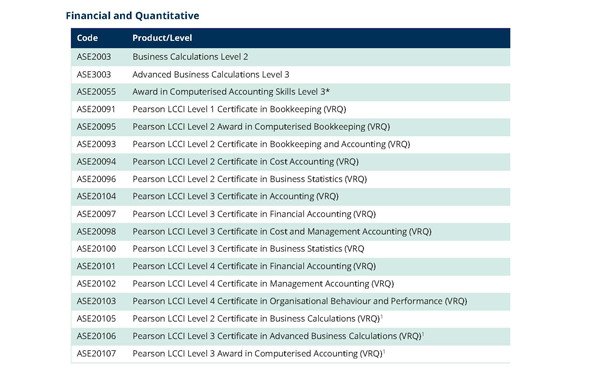Viewport: 600px width, 373px height.
Task: Select code ASE20096
Action: pyautogui.click(x=96, y=179)
